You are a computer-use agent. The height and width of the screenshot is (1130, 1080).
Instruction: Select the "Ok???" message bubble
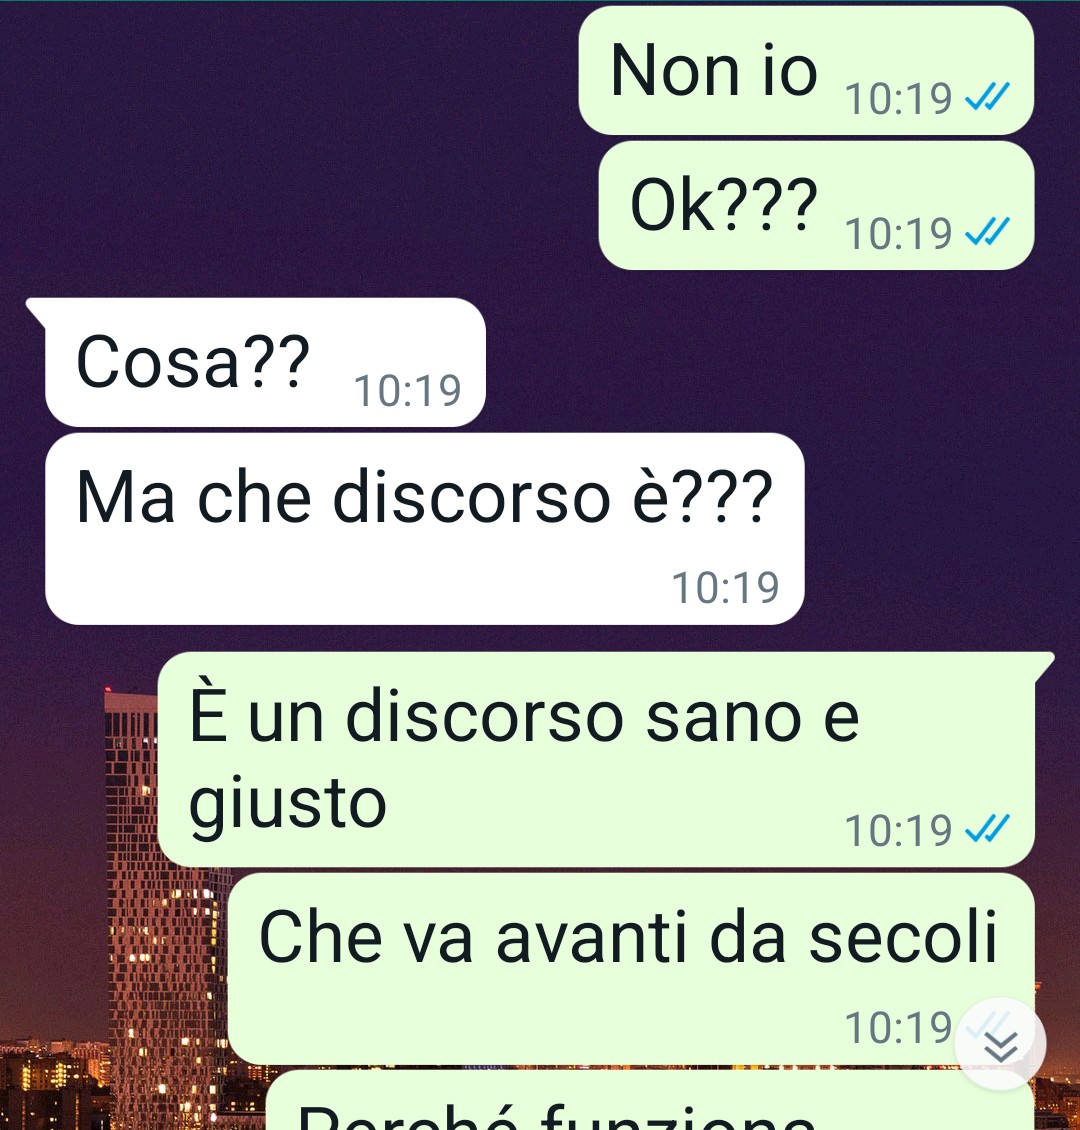[x=816, y=205]
